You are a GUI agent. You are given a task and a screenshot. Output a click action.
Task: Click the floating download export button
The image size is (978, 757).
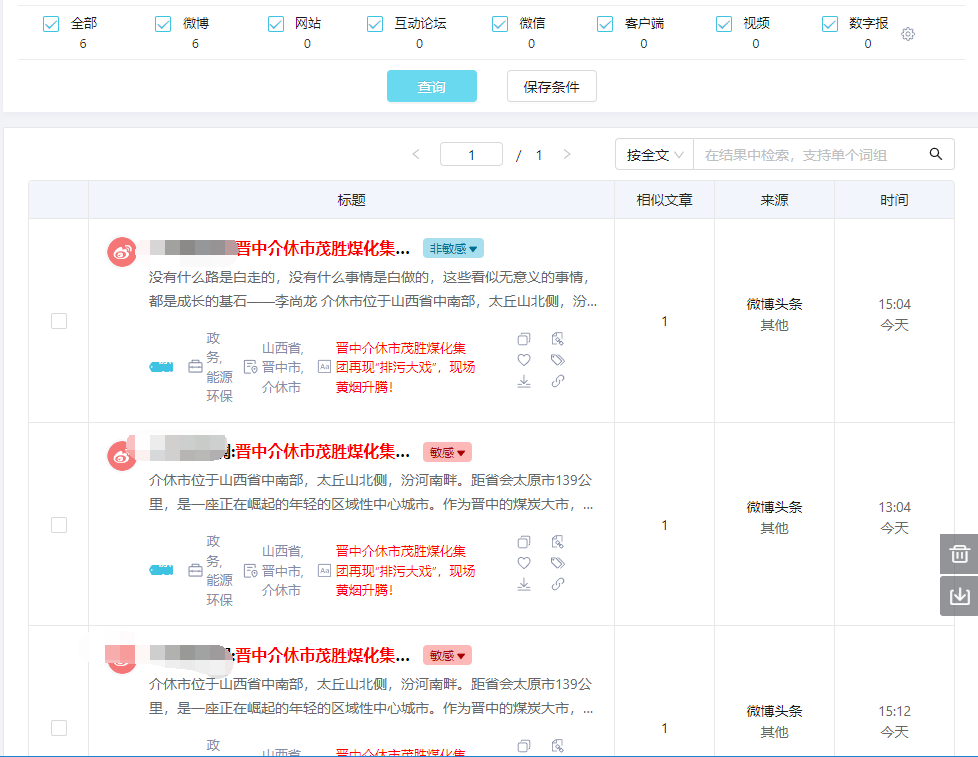coord(959,596)
